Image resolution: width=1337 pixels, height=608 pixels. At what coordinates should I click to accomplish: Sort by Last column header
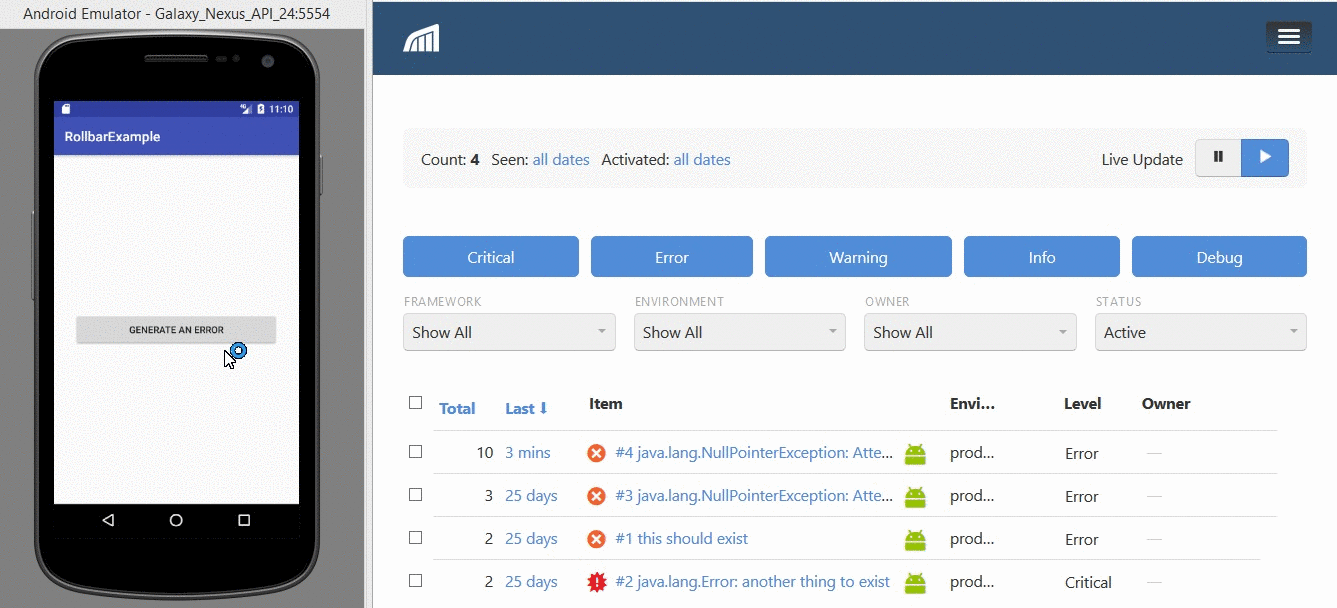point(527,408)
